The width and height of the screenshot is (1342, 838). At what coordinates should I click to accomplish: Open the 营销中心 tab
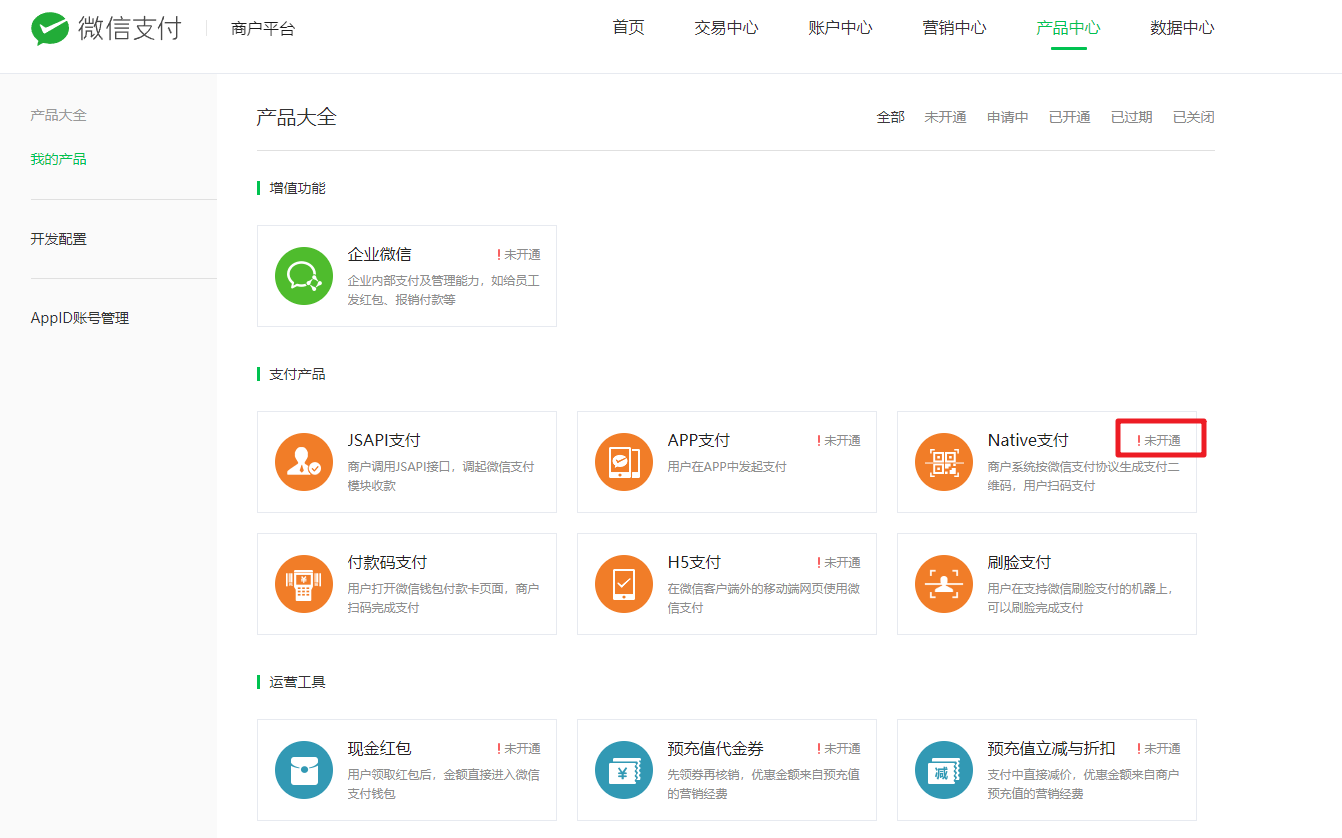point(955,28)
